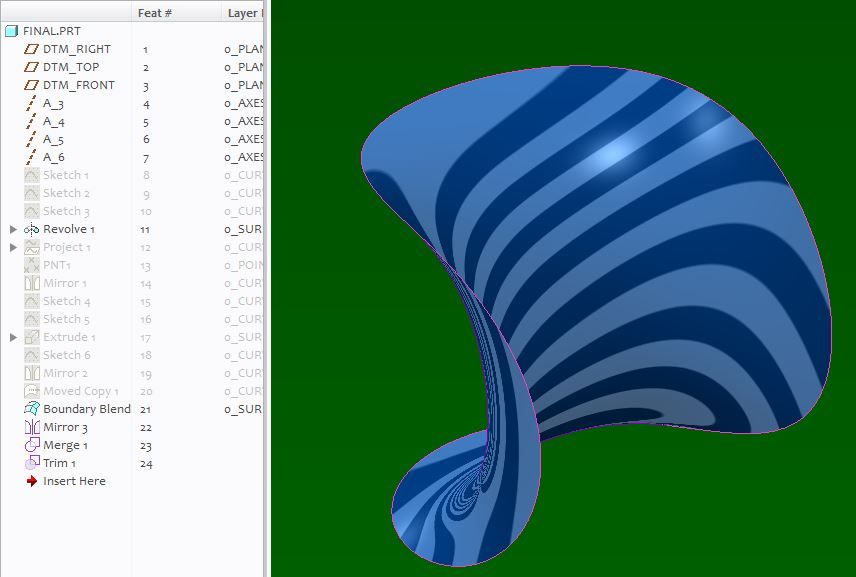Click feature number 23 cell
Image resolution: width=856 pixels, height=577 pixels.
click(x=146, y=445)
